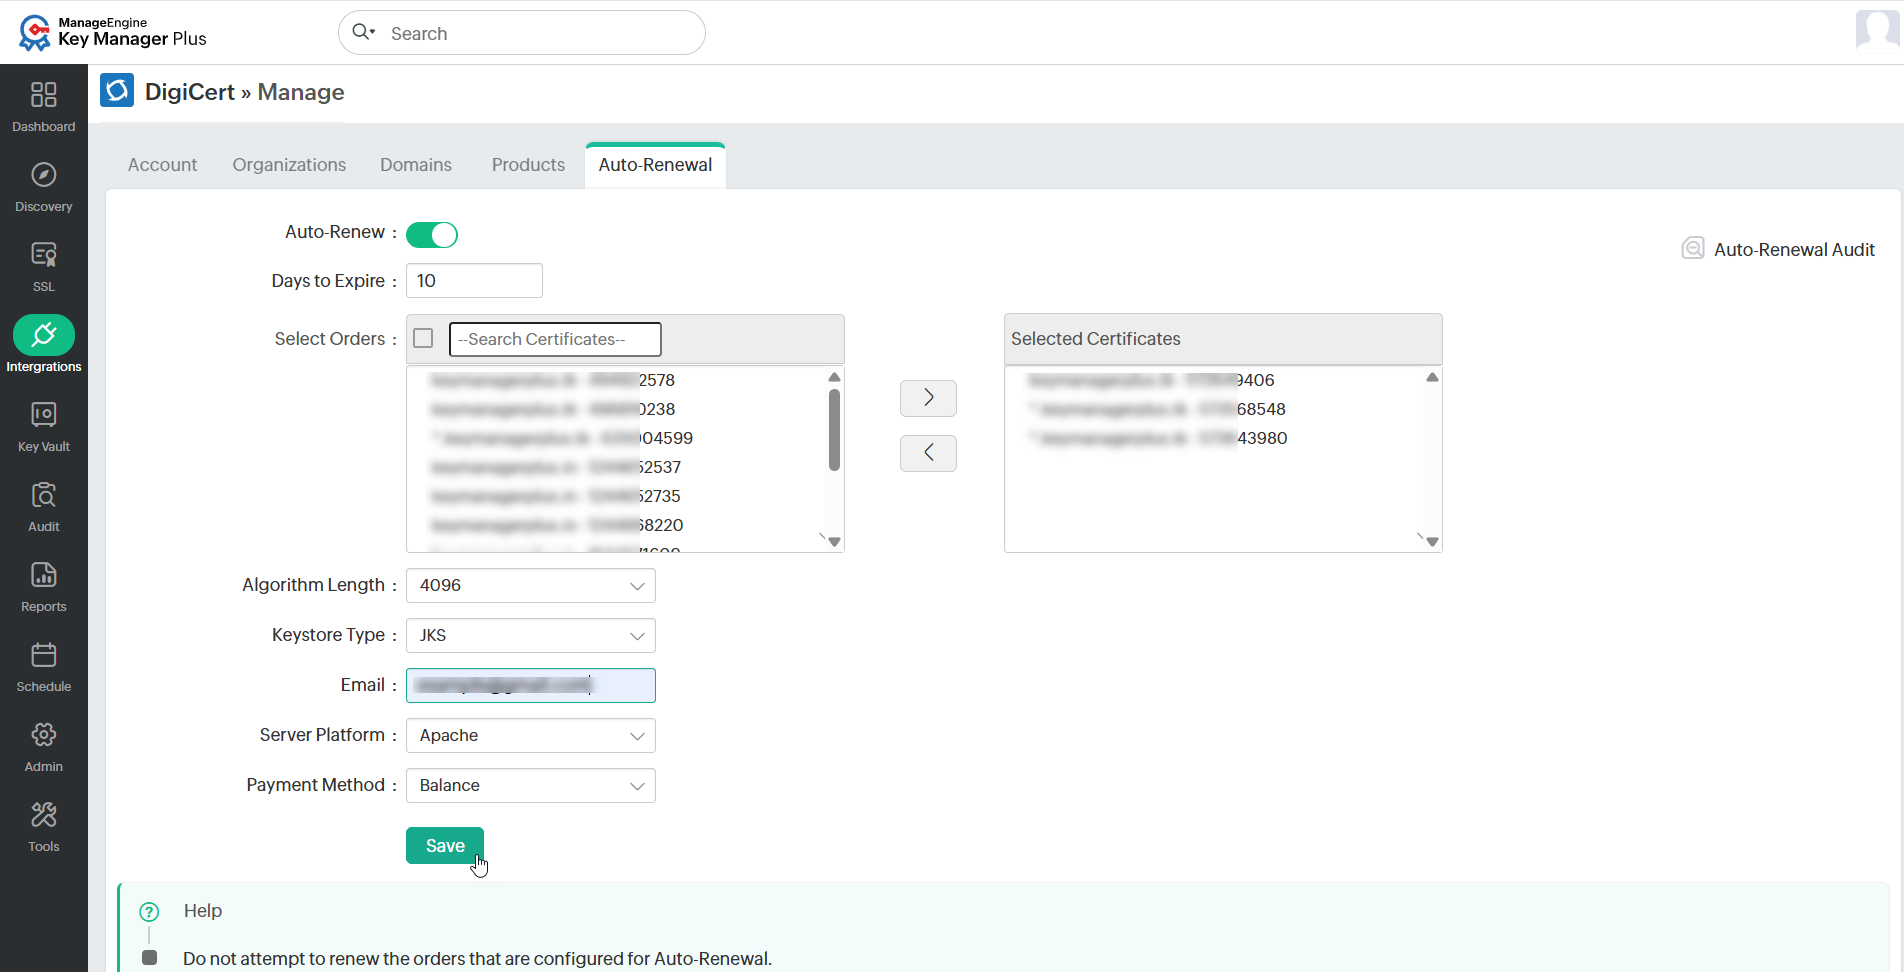
Task: Click Selected Certificates scroll up arrow
Action: click(x=1432, y=377)
